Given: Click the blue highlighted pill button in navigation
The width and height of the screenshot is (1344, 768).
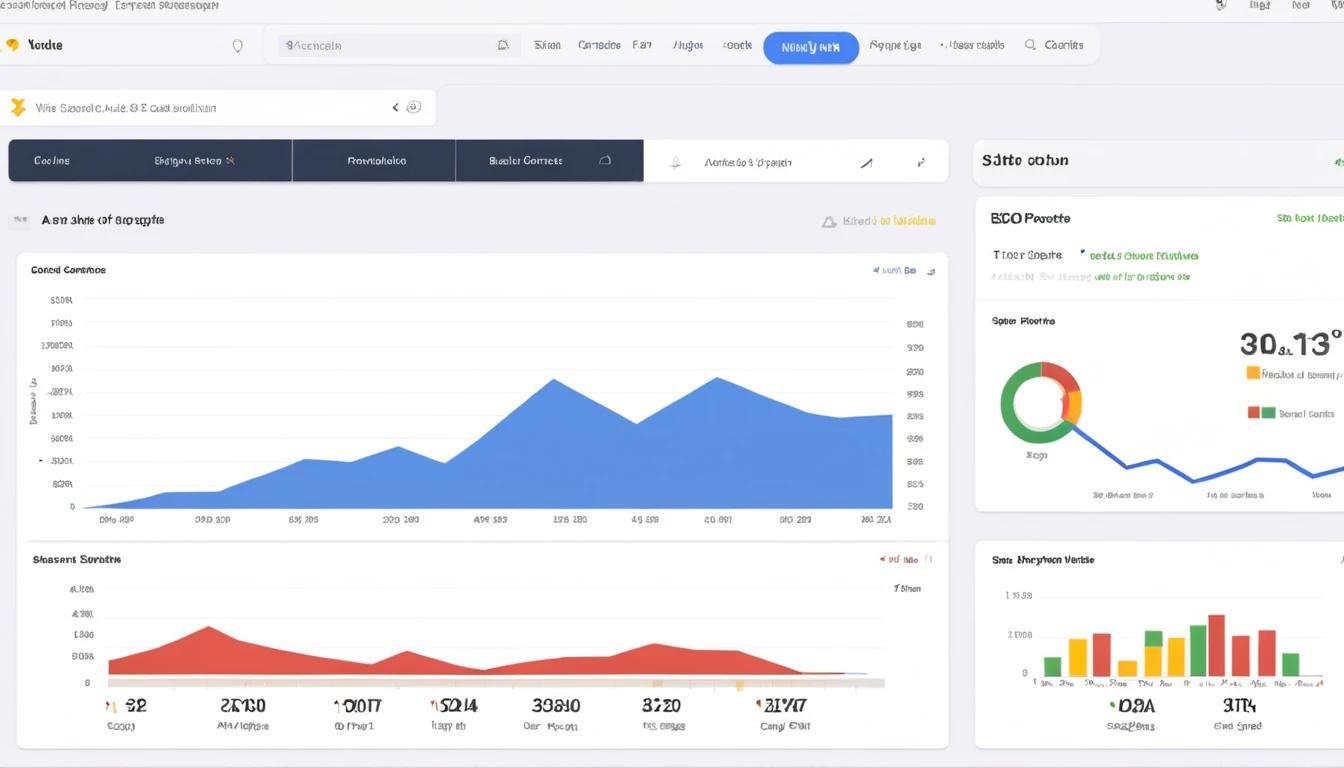Looking at the screenshot, I should 810,47.
